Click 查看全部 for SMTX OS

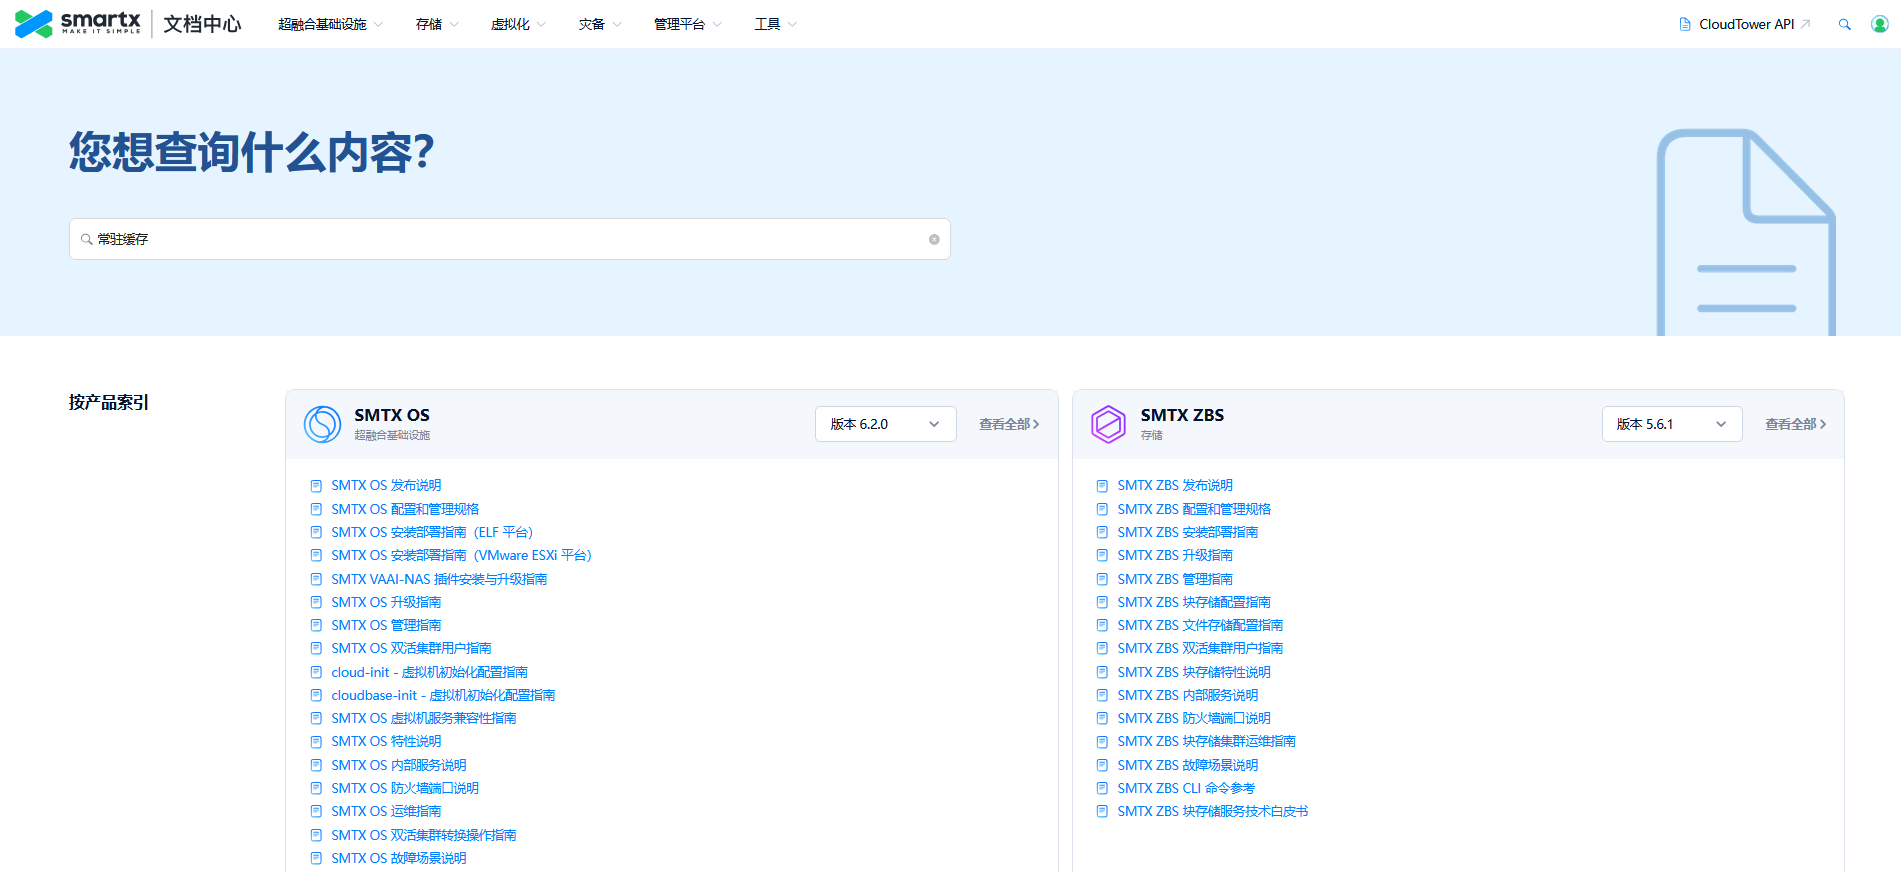(1008, 424)
